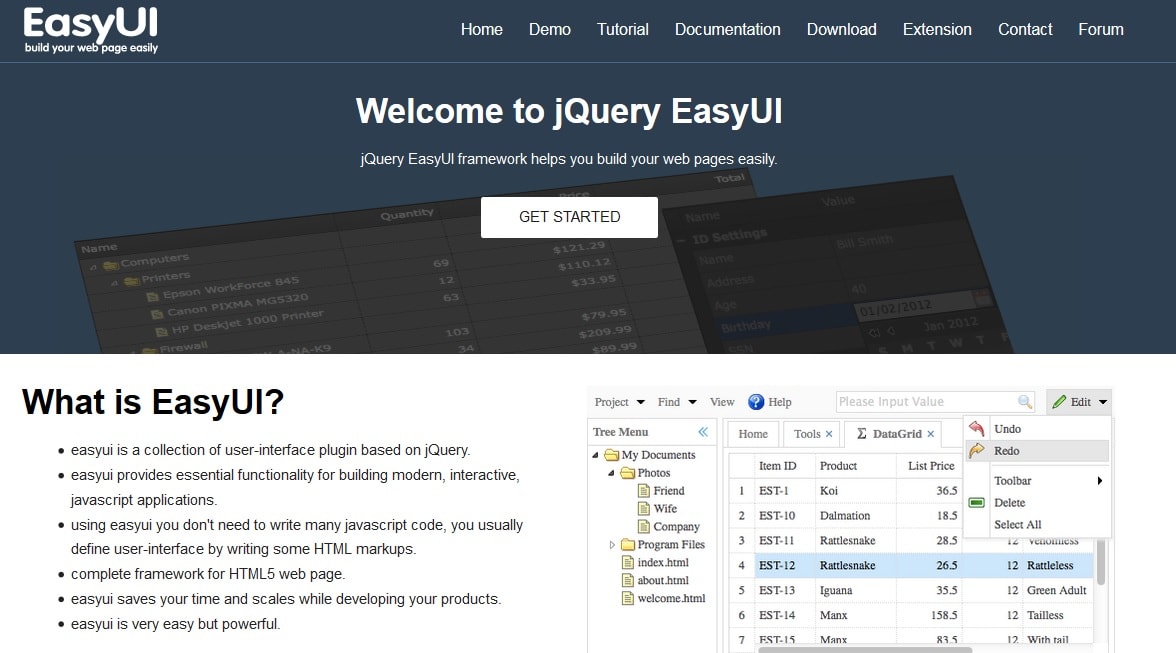Choose Redo from the Edit menu
Screen dimensions: 1176x653
tap(1036, 451)
